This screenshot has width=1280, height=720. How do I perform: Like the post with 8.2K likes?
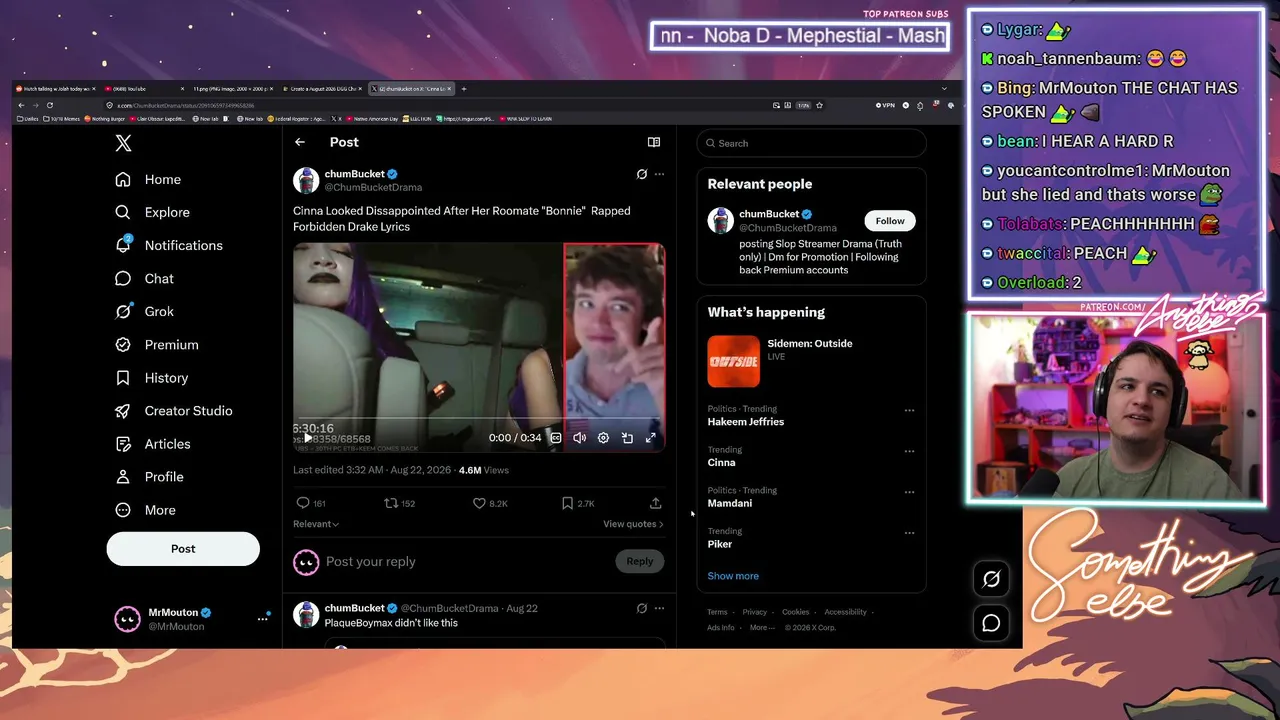tap(479, 503)
